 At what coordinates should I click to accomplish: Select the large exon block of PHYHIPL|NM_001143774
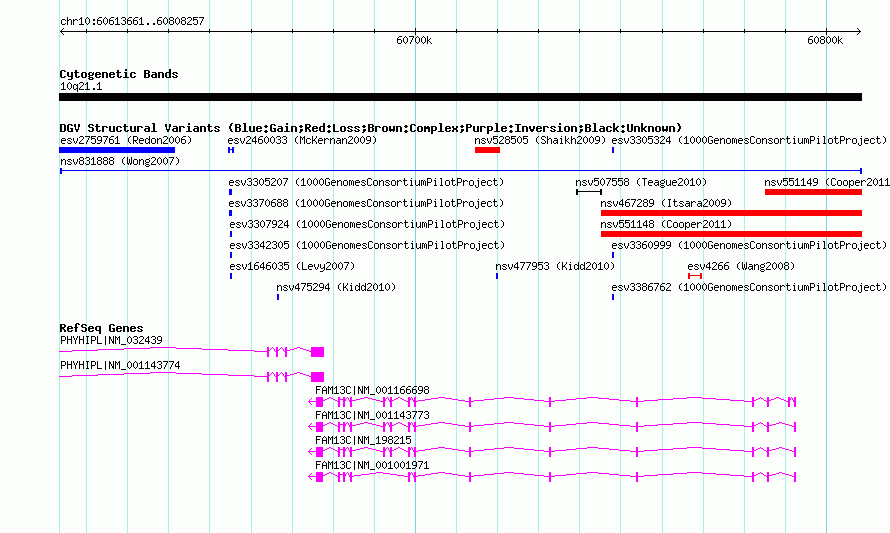pyautogui.click(x=317, y=377)
